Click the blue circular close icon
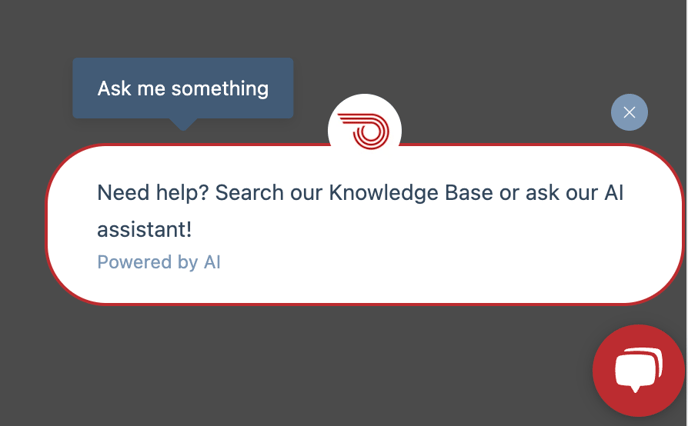 (629, 112)
